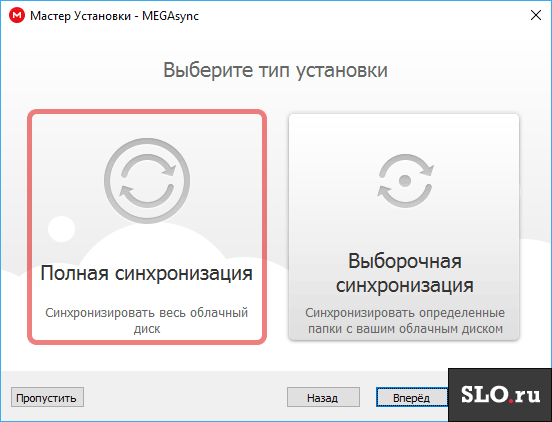
Task: Click the "Пропустить" button
Action: click(47, 397)
